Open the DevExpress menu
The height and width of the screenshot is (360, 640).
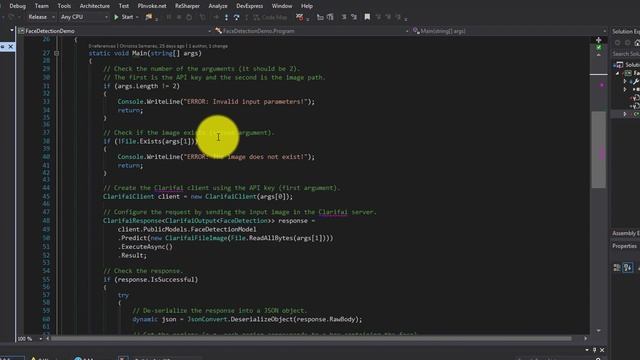[249, 6]
